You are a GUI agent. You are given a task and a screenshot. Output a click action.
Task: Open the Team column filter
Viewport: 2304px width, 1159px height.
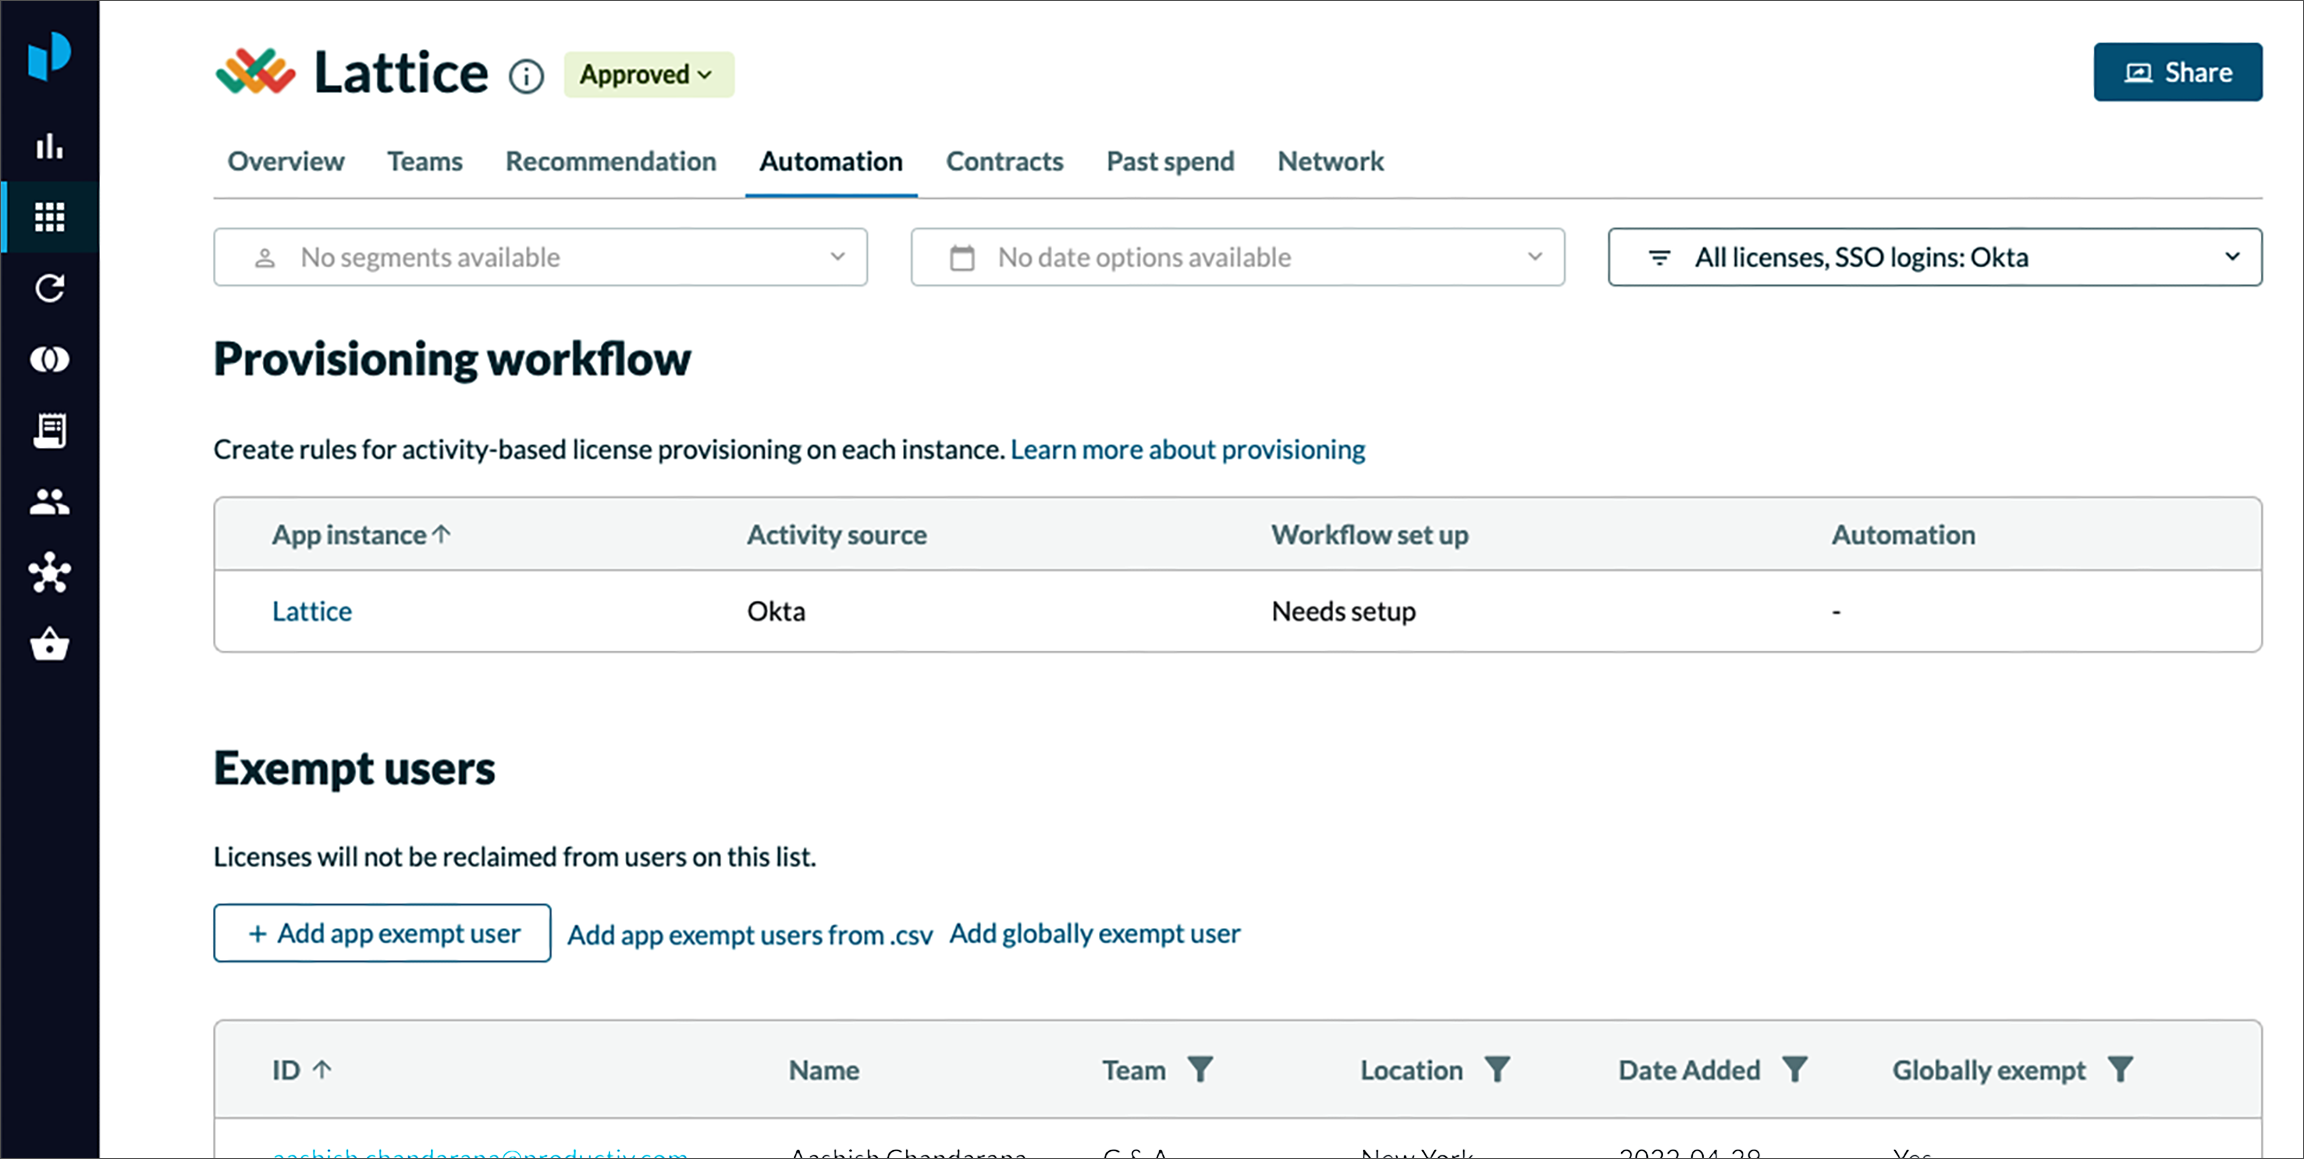1201,1069
